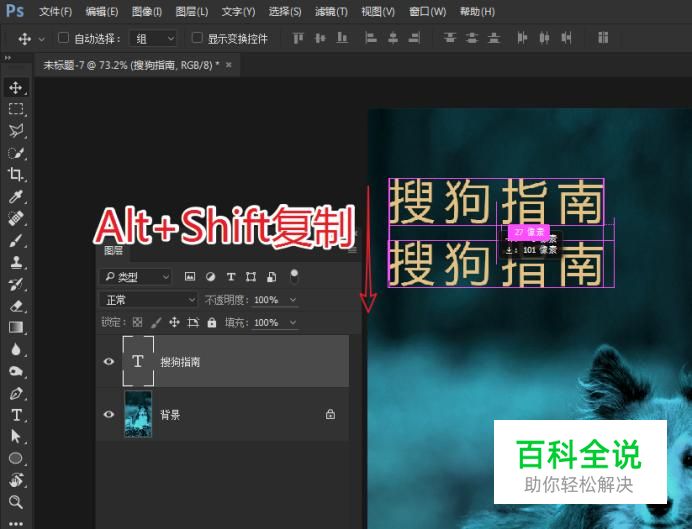Filter layers by type layer icon
Screen dimensions: 692x529
230,277
